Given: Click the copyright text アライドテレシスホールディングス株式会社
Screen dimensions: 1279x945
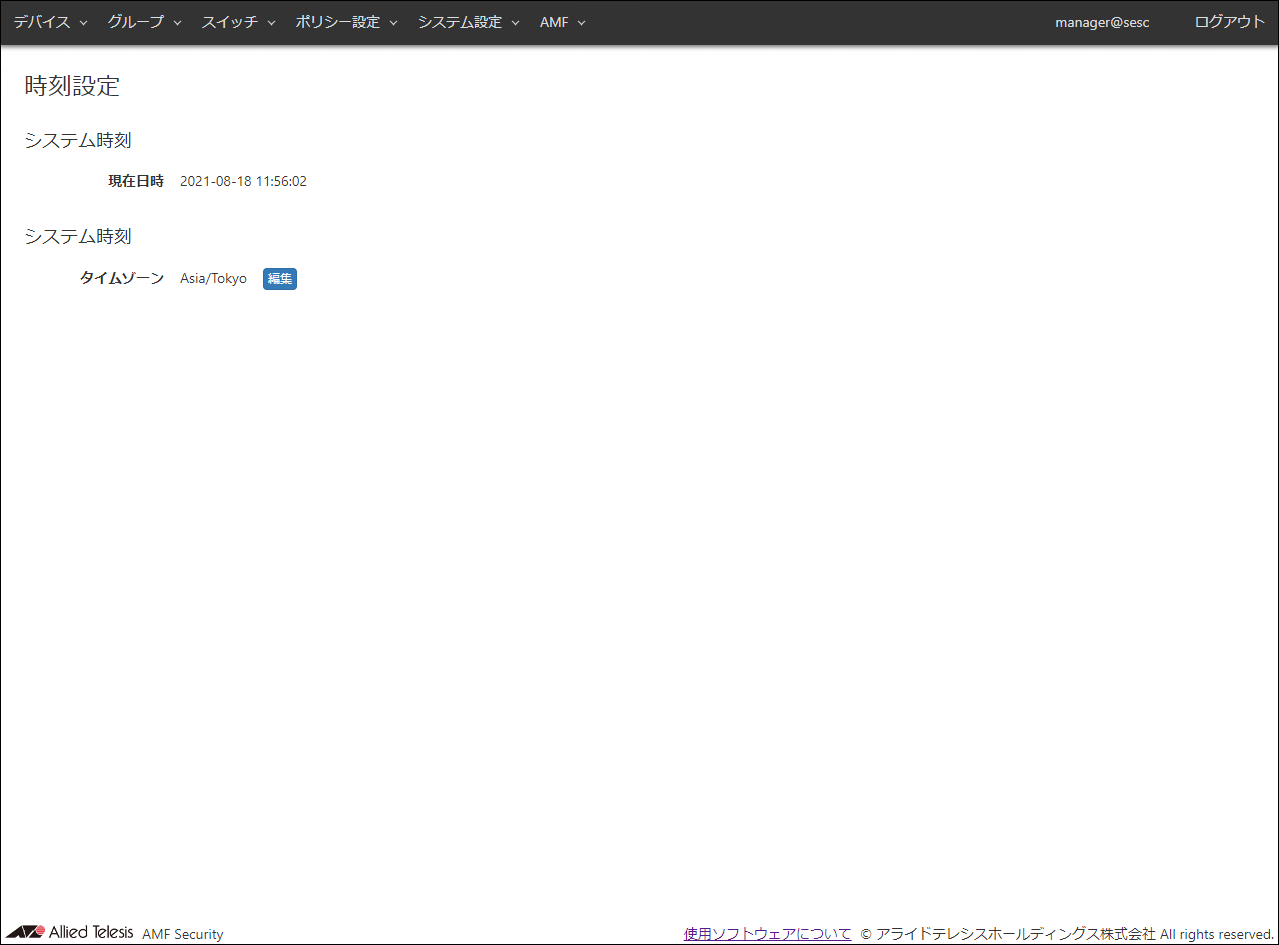Looking at the screenshot, I should [x=1016, y=934].
